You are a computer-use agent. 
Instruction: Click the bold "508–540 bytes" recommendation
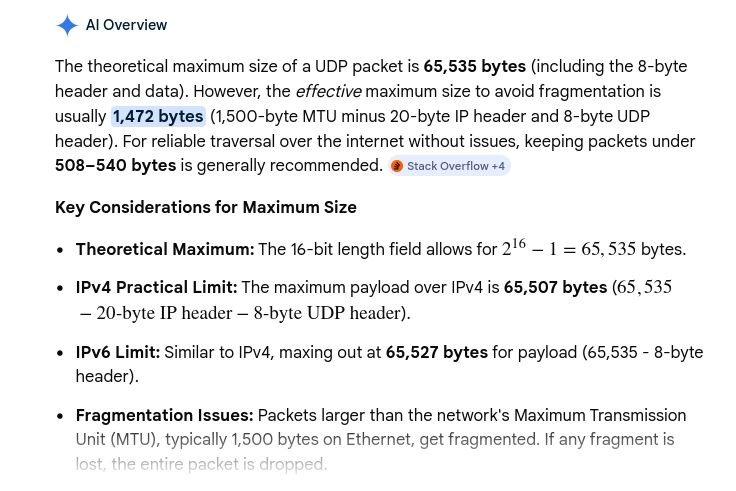click(x=115, y=165)
